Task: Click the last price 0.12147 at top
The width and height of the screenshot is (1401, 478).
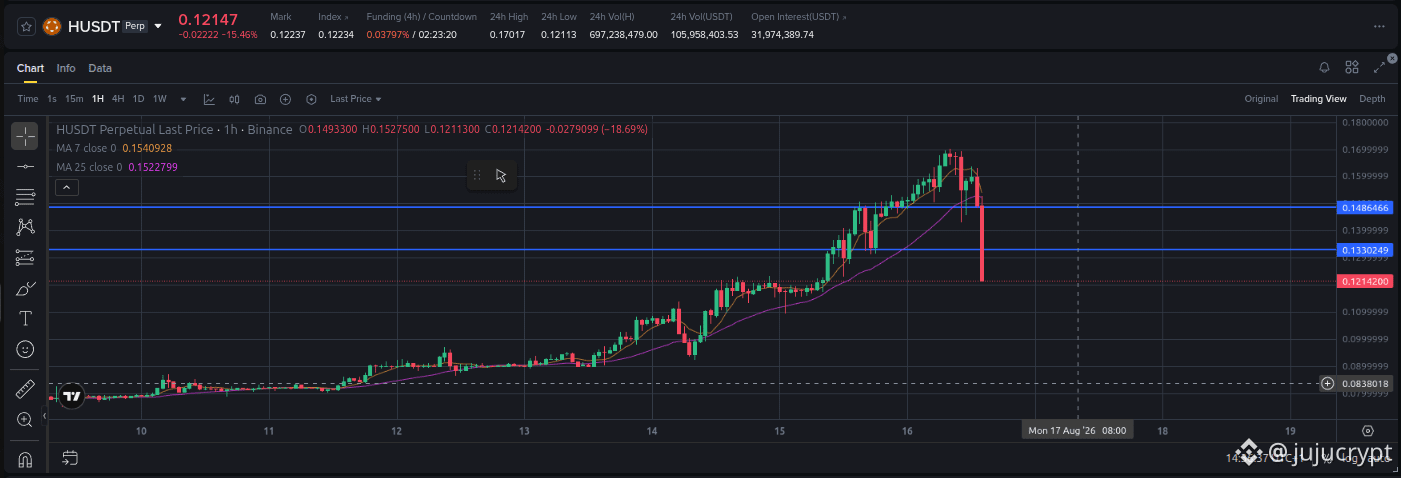Action: click(210, 19)
